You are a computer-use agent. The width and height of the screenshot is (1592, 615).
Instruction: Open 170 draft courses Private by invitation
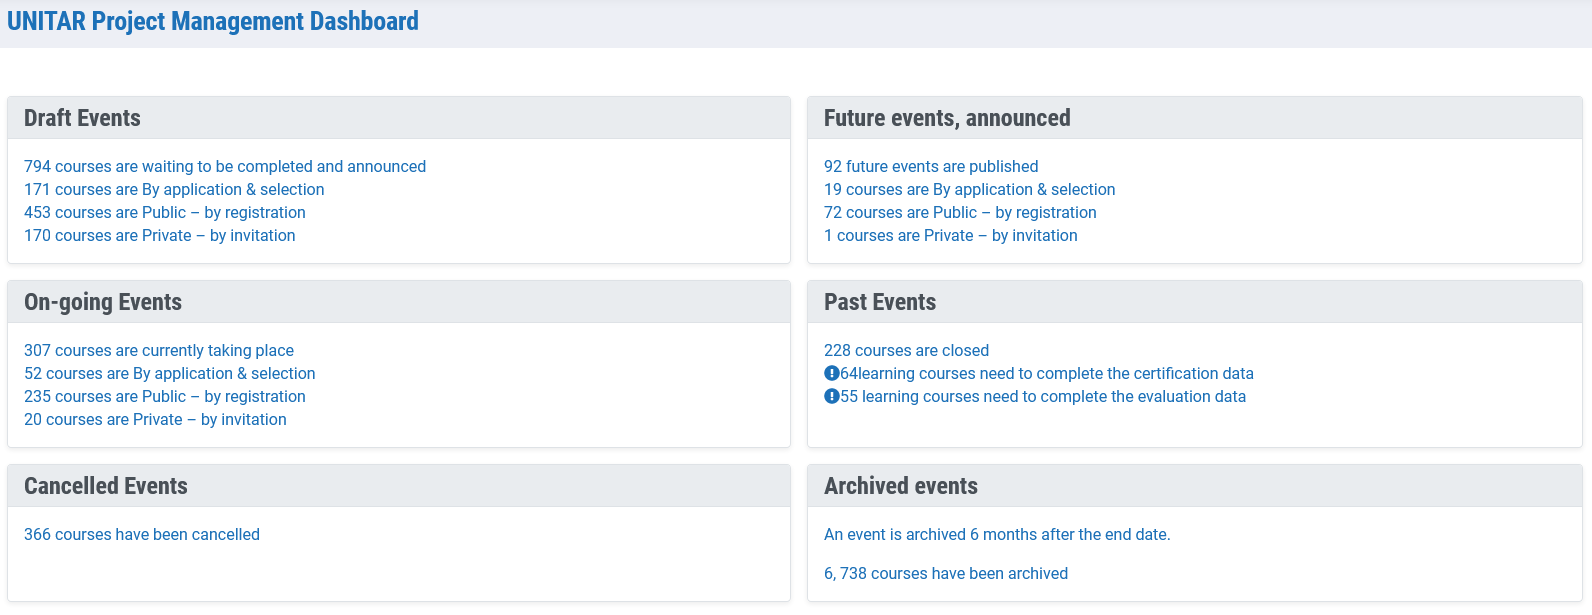(x=160, y=235)
